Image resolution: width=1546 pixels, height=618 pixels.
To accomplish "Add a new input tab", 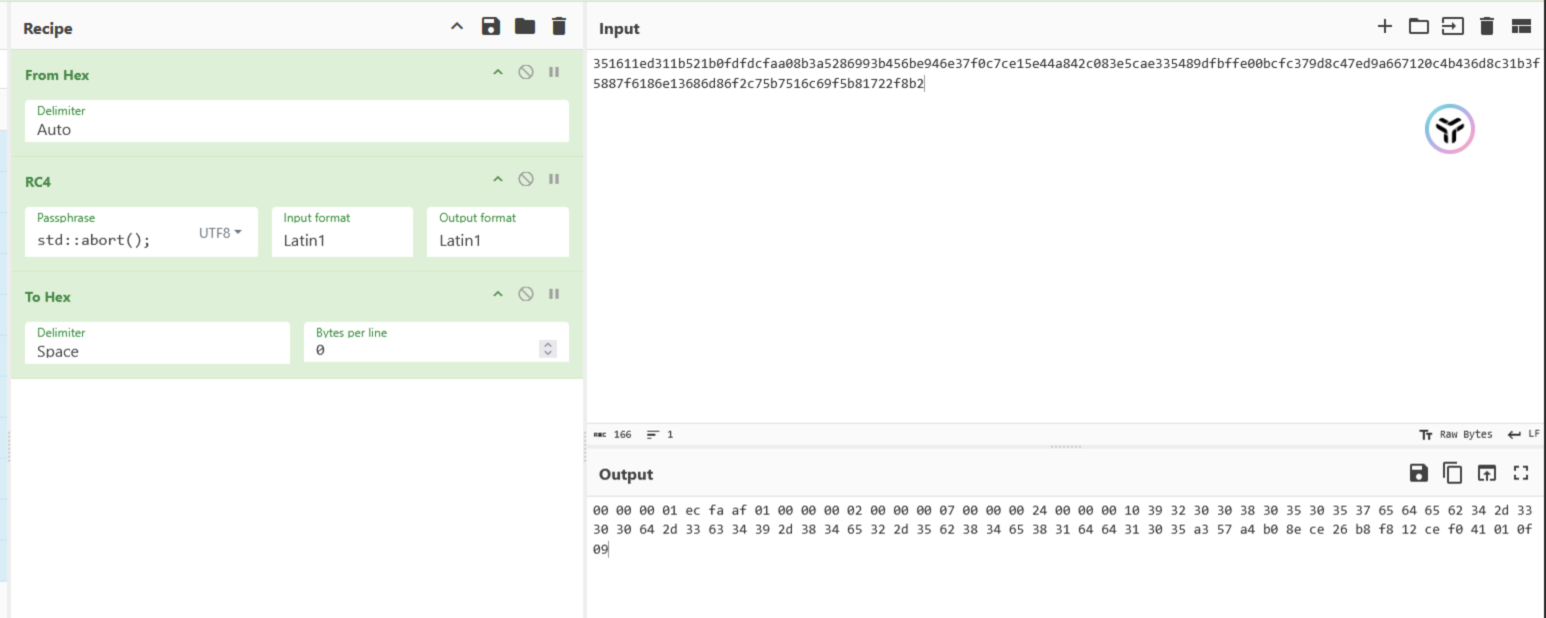I will click(1384, 27).
